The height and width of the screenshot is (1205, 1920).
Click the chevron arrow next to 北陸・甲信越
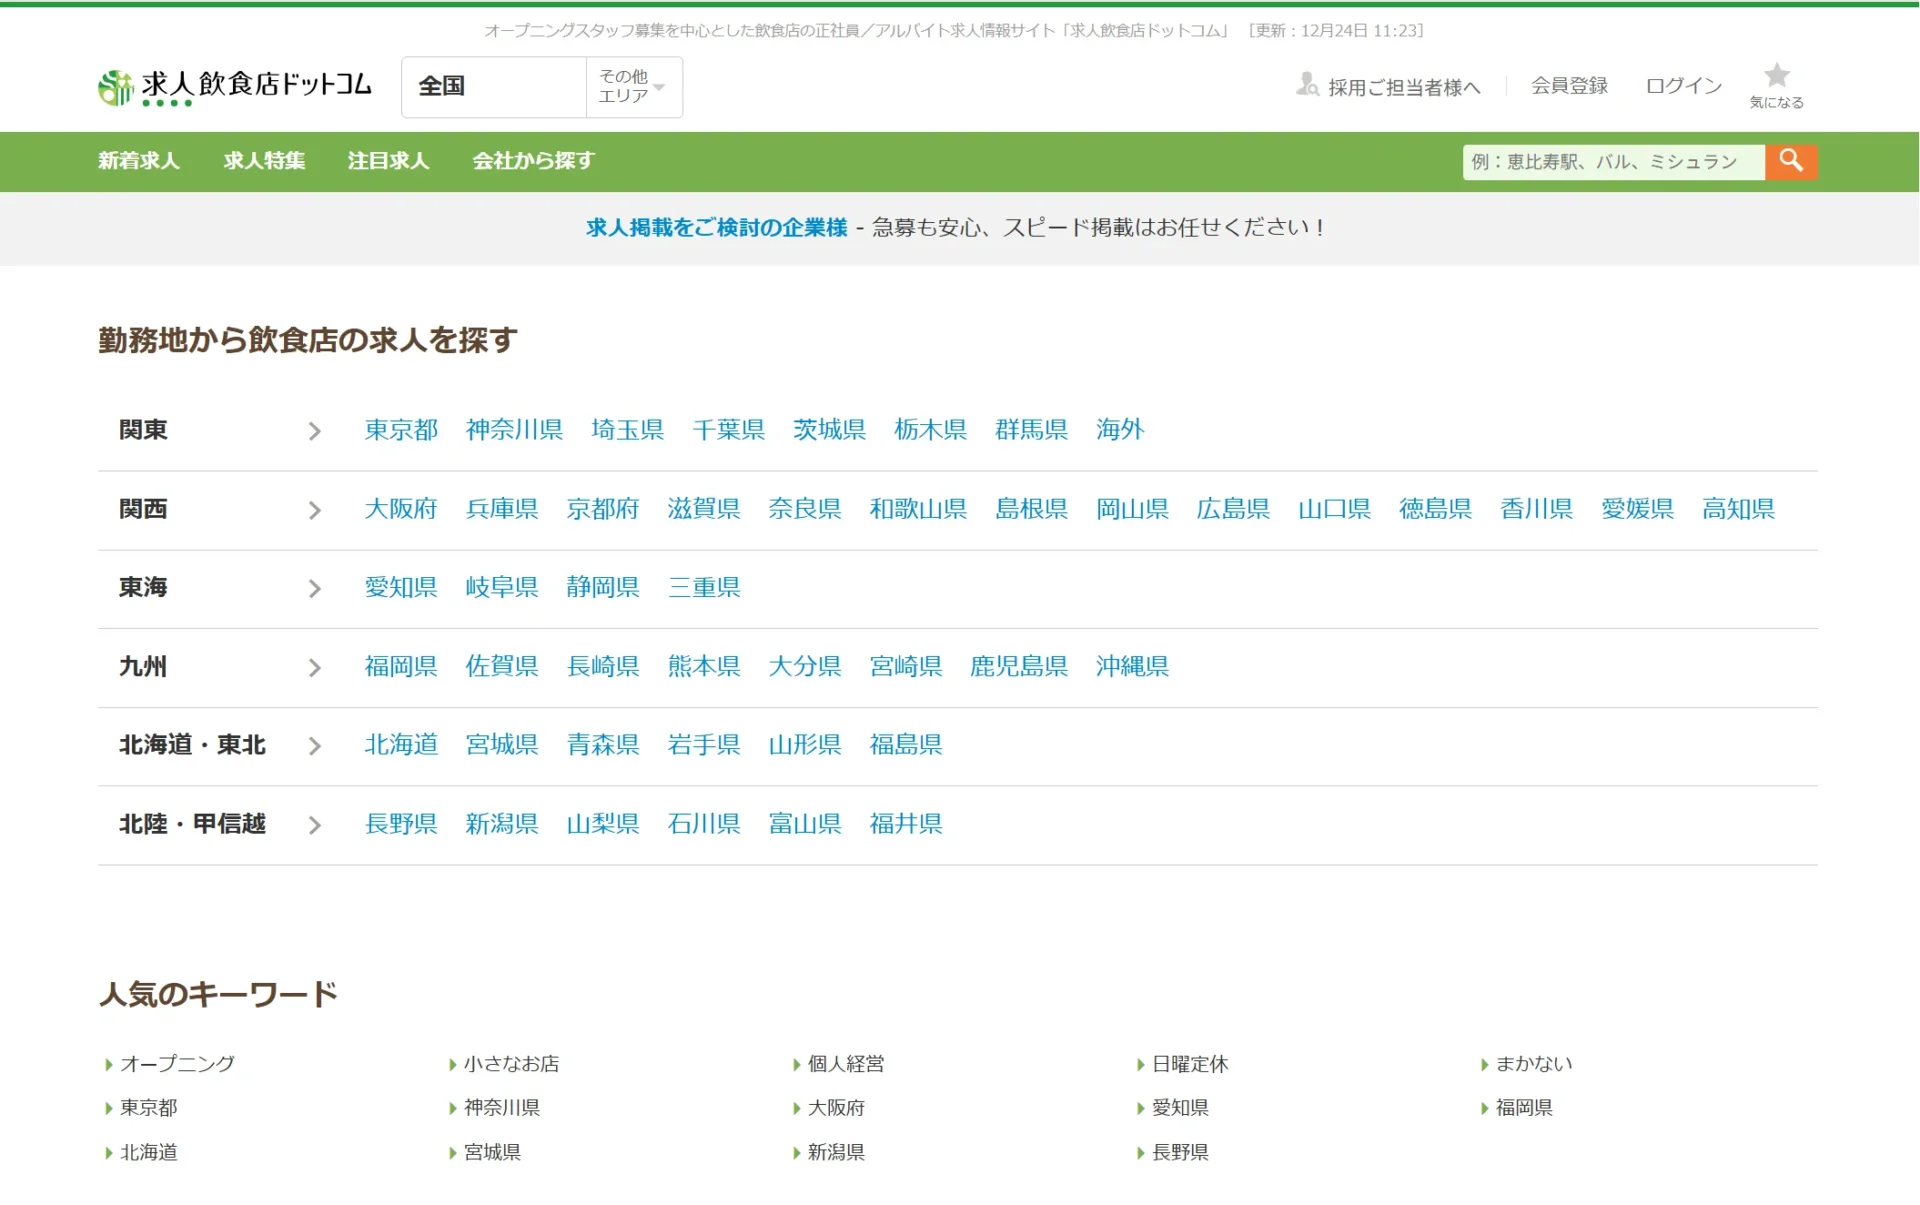(314, 825)
